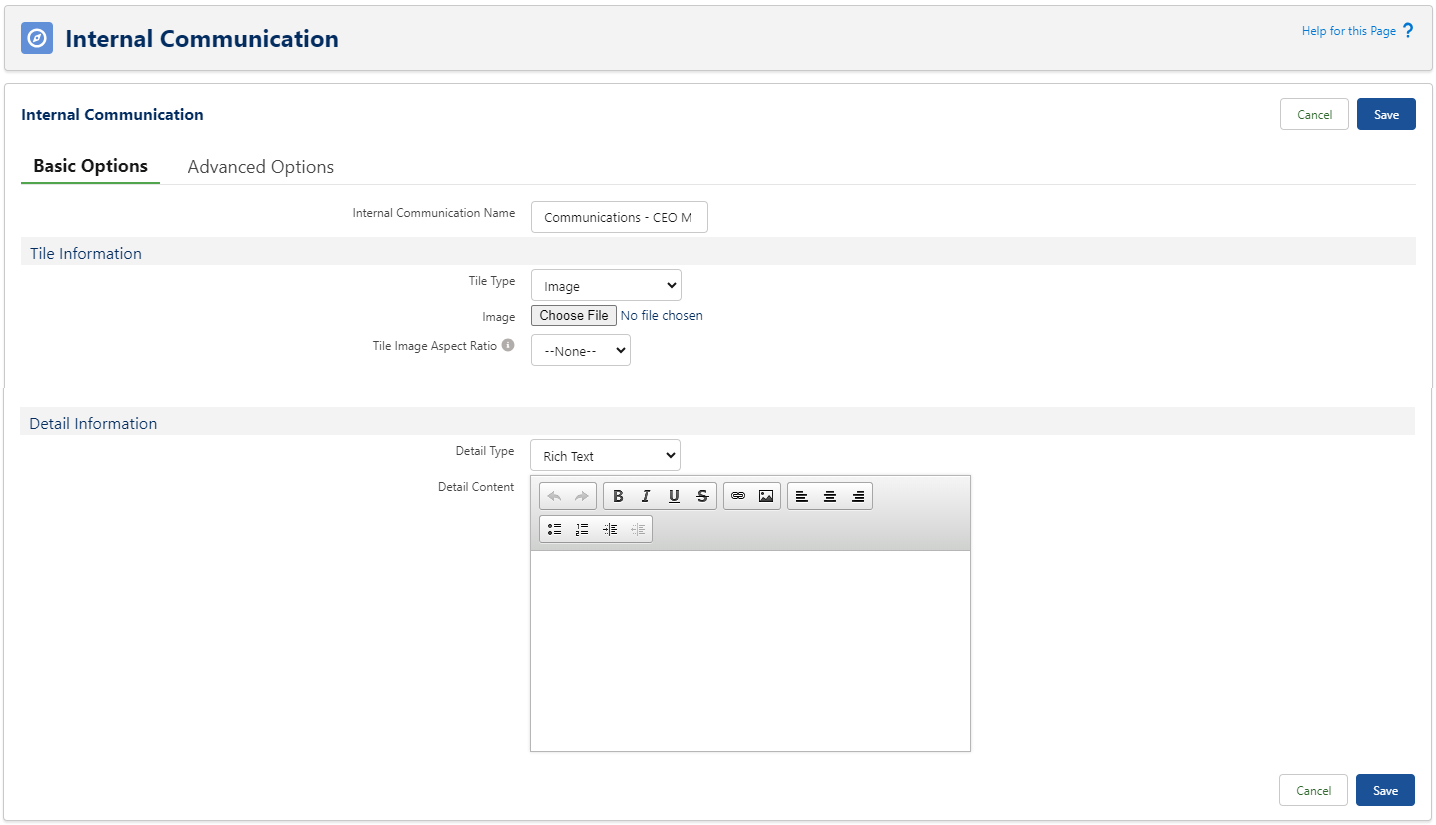This screenshot has height=825, width=1436.
Task: Click the Internal Communication Name field
Action: pyautogui.click(x=619, y=217)
